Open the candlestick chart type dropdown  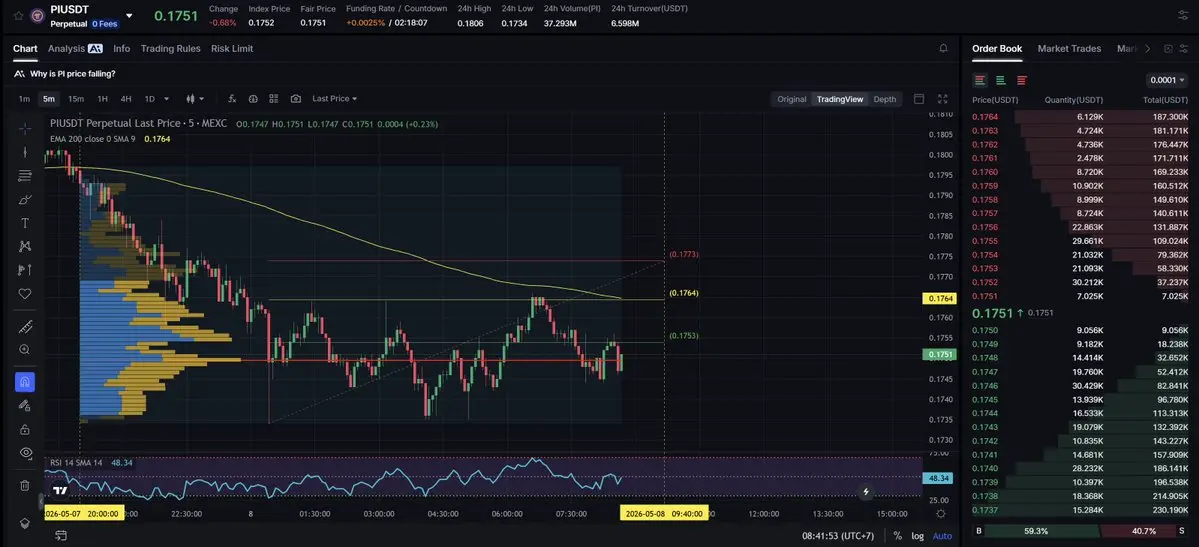[x=195, y=99]
